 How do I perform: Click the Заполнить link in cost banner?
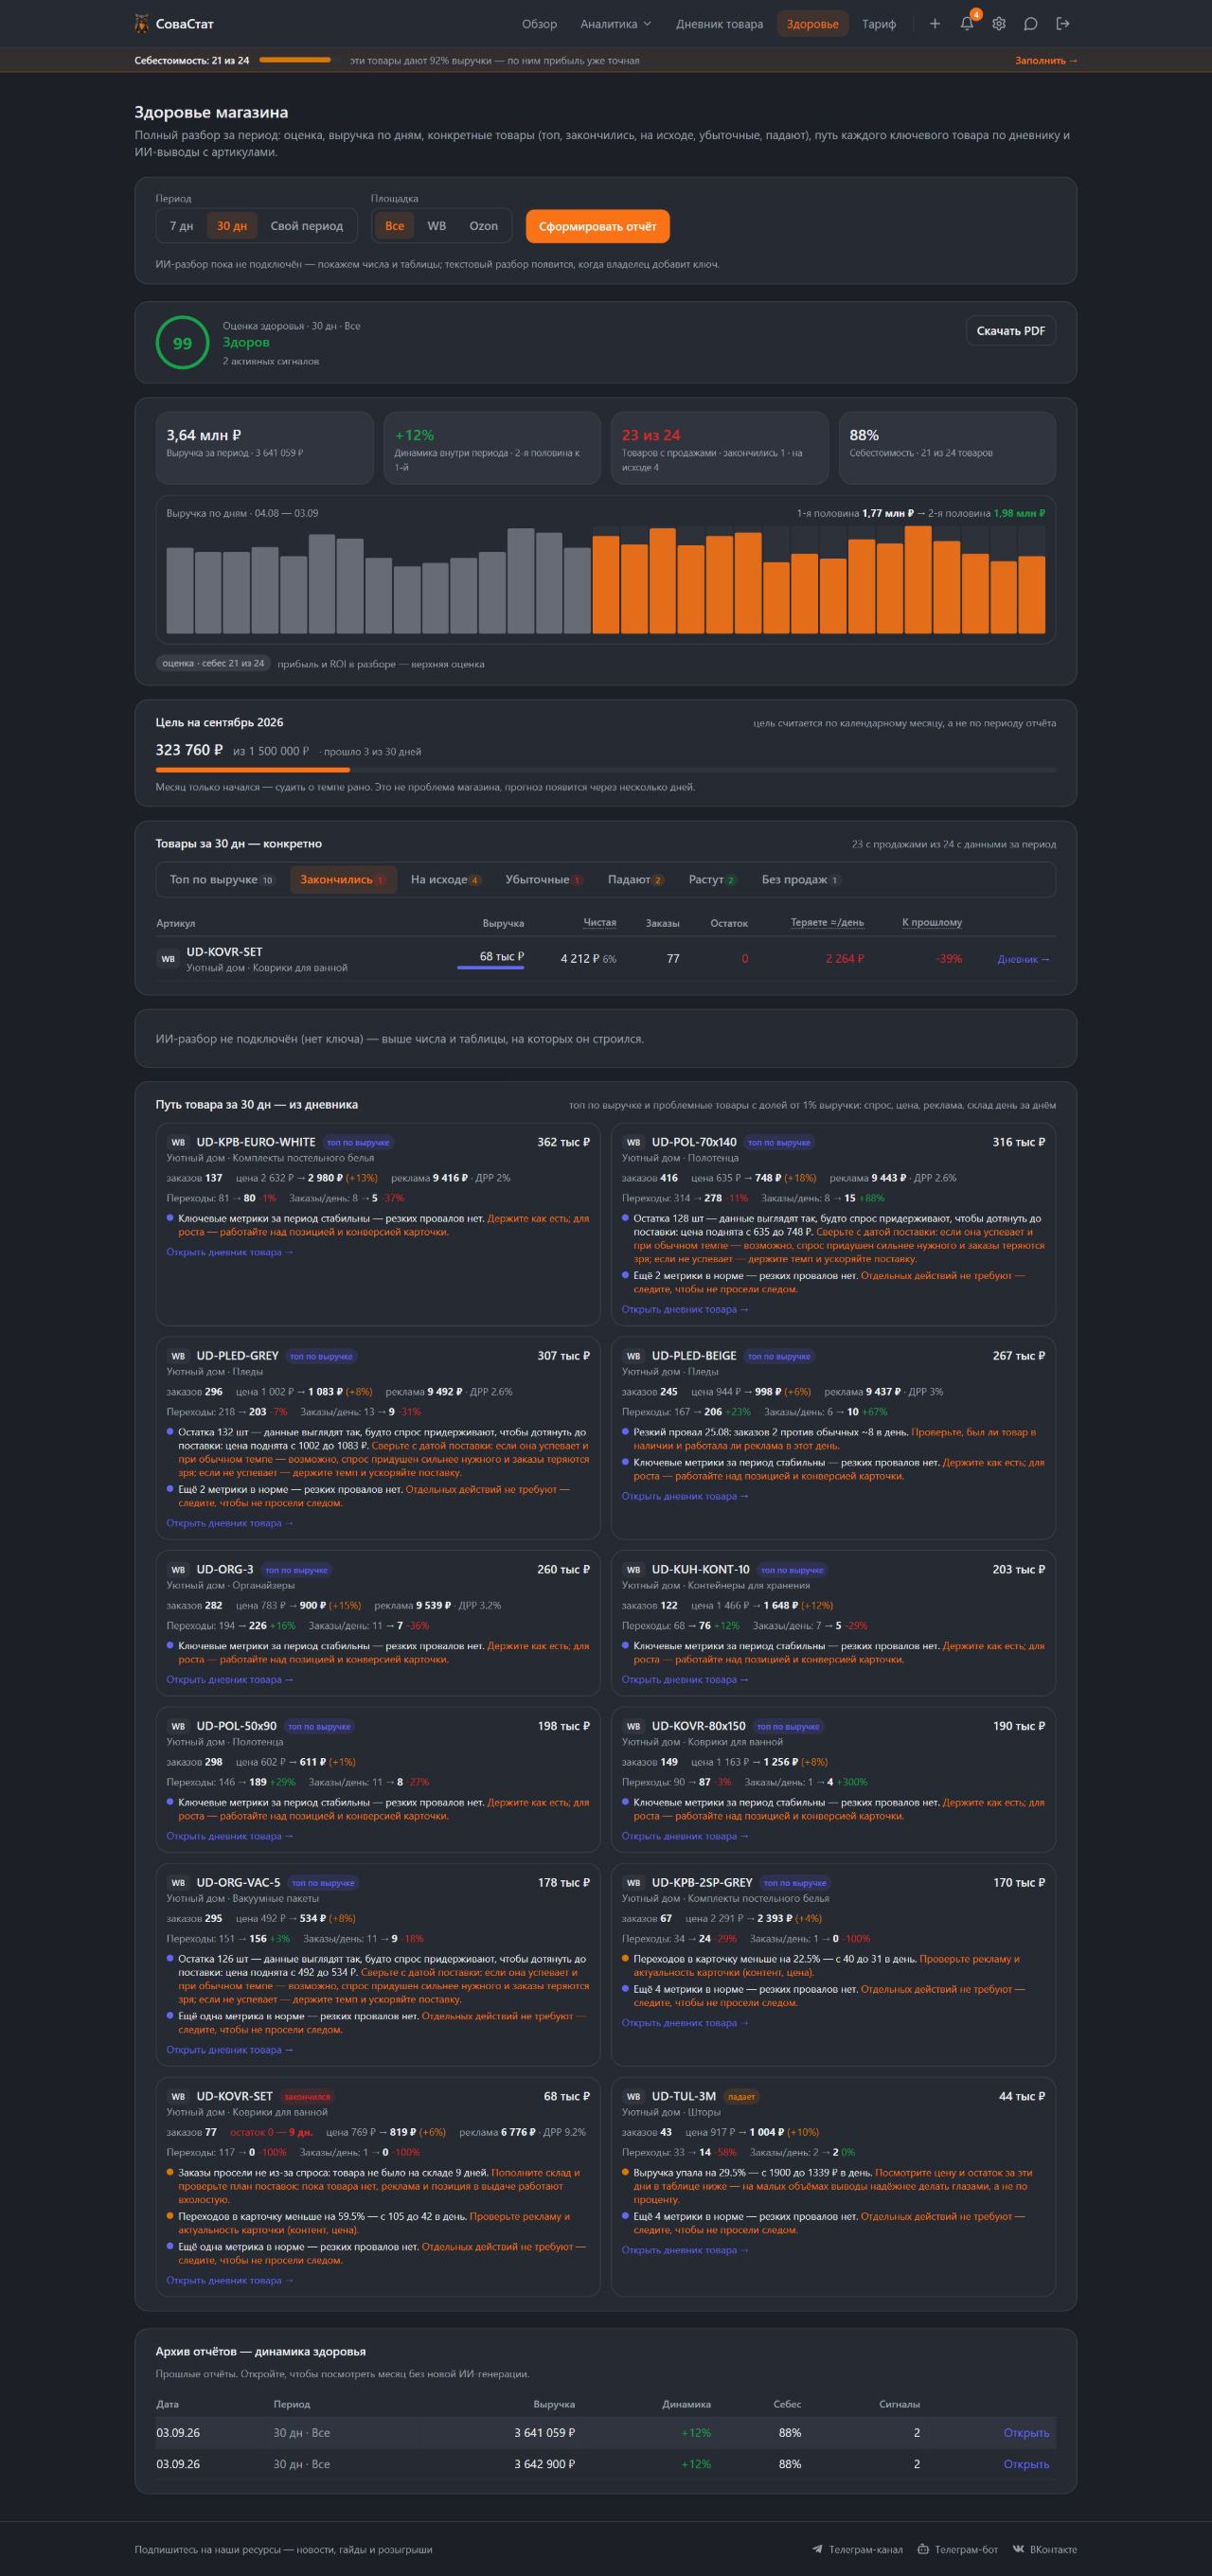(1046, 61)
